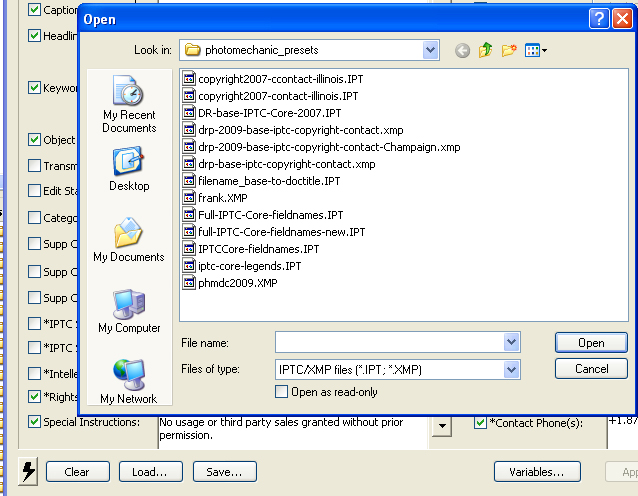Screen dimensions: 638x496
Task: Open My Computer in places bar
Action: click(x=129, y=312)
